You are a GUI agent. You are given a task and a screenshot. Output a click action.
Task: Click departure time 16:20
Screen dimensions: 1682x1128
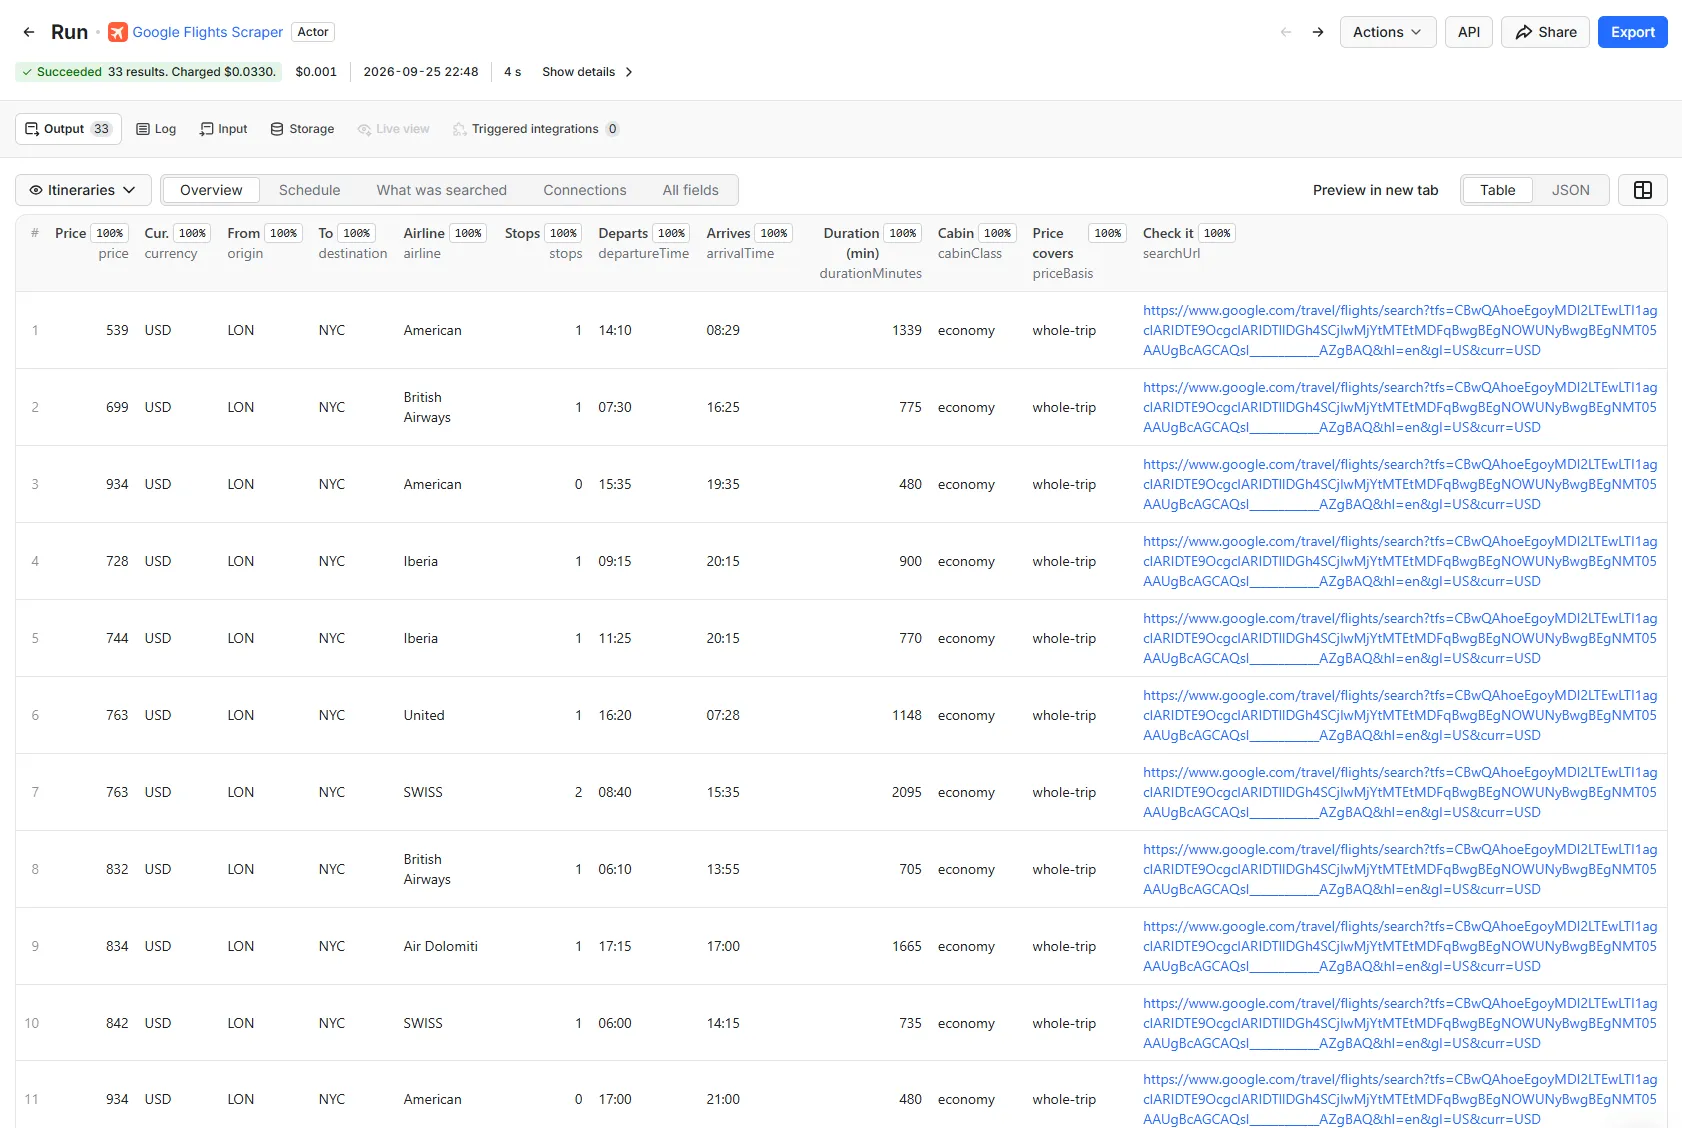tap(615, 715)
